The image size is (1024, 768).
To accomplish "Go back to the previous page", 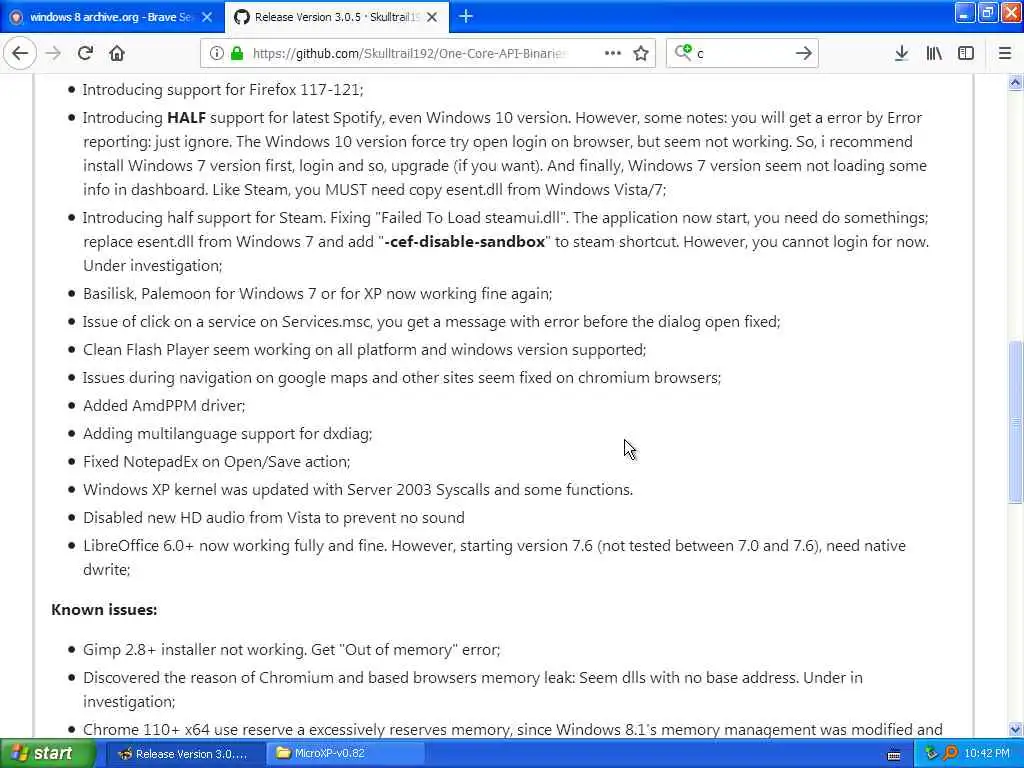I will pyautogui.click(x=20, y=53).
